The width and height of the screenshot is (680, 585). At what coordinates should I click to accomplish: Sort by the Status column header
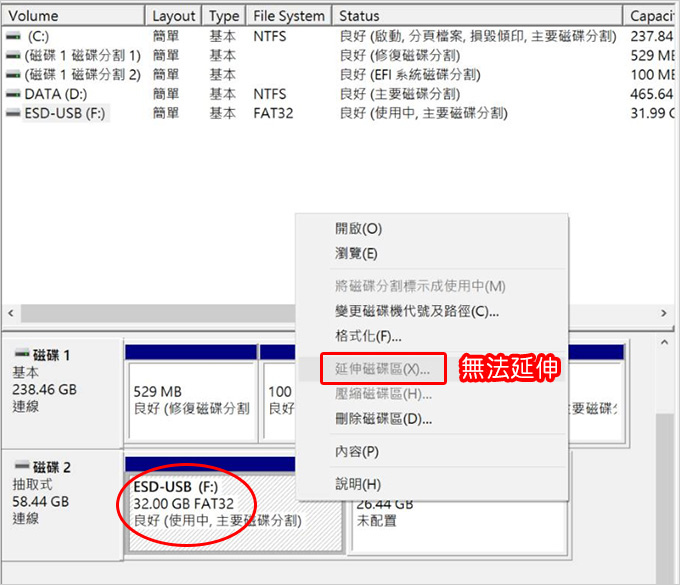(477, 16)
